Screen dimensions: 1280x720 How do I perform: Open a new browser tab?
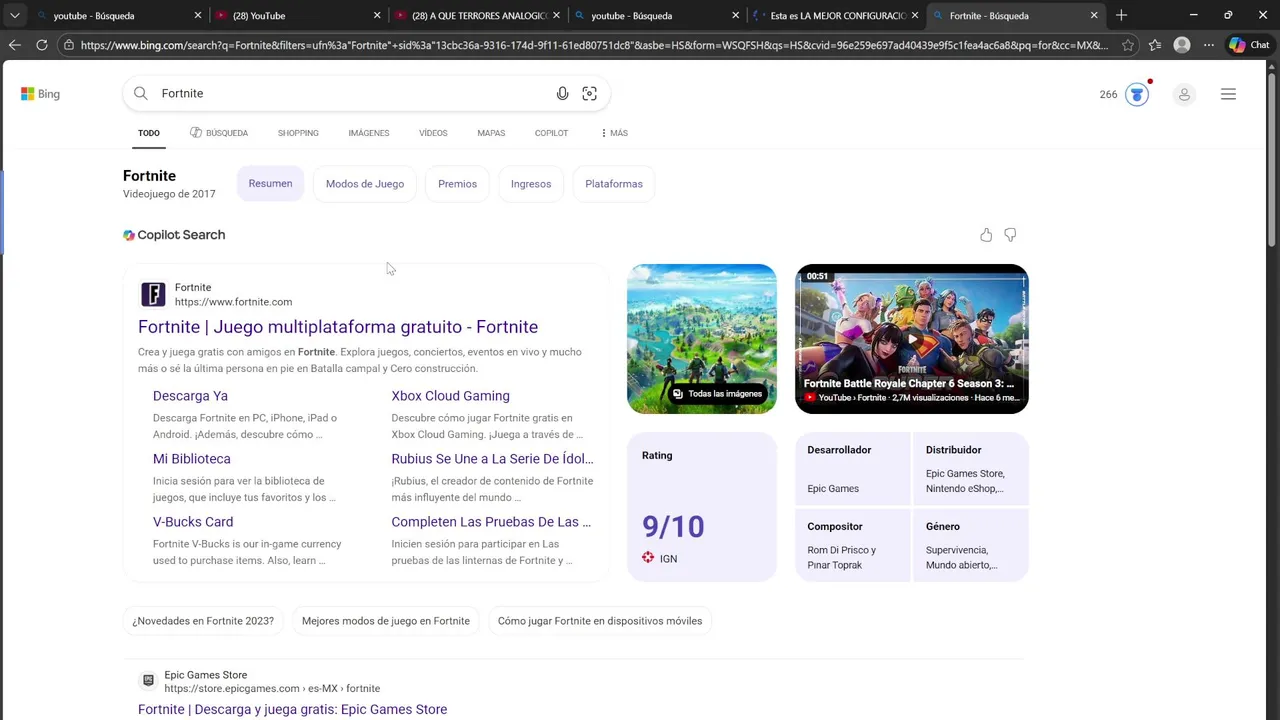[1121, 15]
